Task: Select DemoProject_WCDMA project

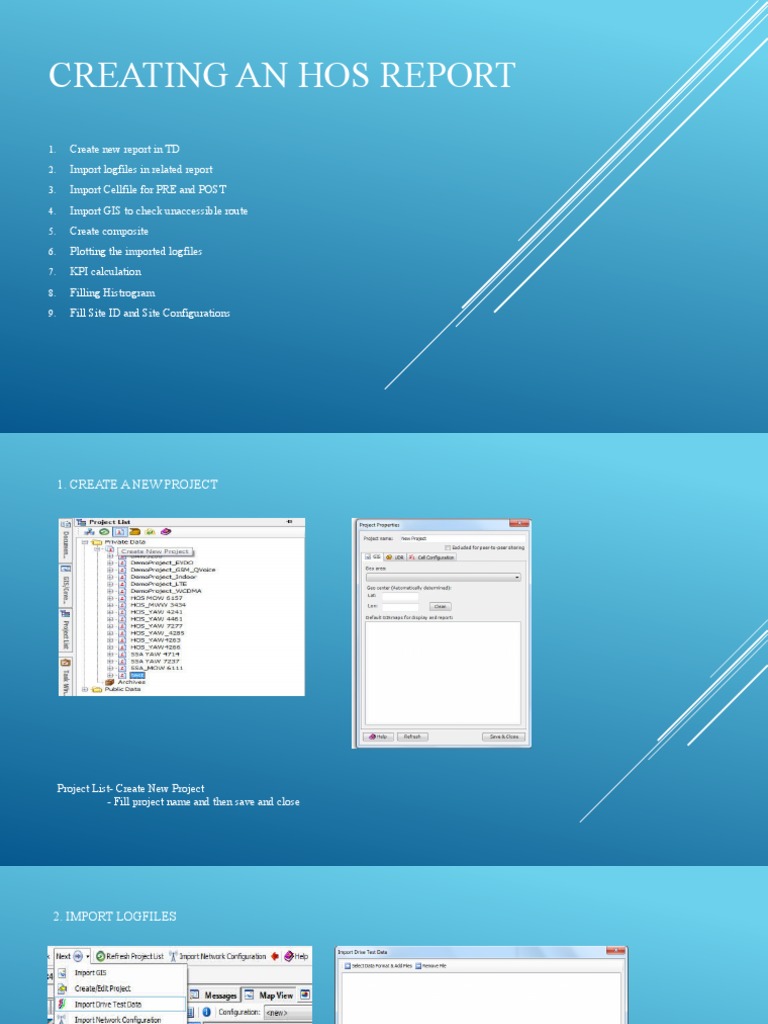Action: (166, 590)
